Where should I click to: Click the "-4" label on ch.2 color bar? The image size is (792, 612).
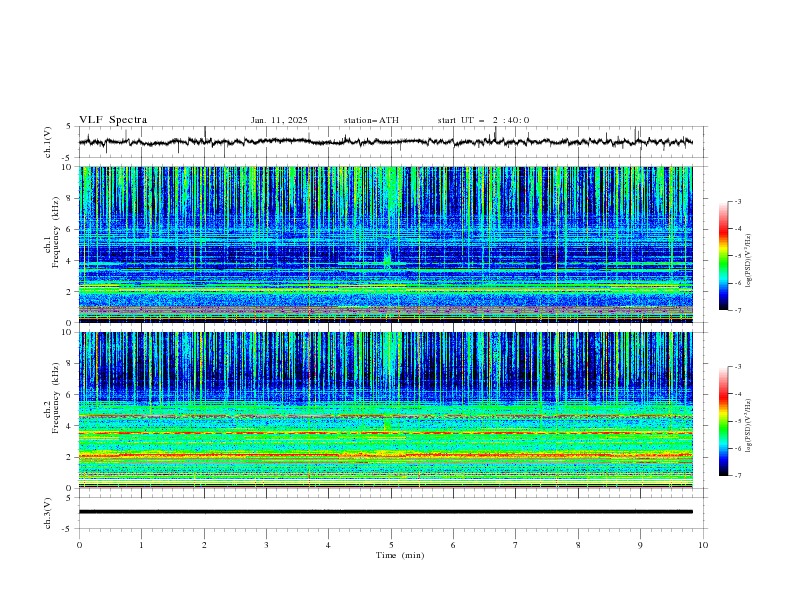point(737,394)
